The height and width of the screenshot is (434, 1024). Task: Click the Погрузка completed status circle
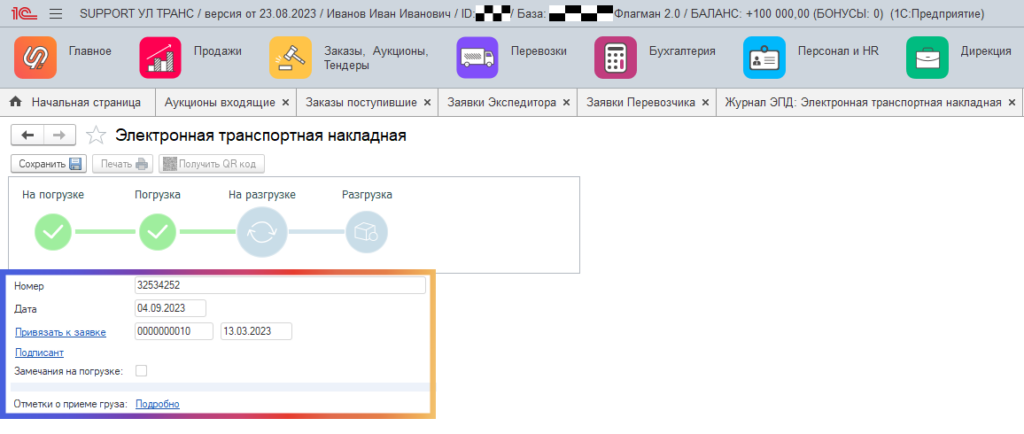click(157, 232)
